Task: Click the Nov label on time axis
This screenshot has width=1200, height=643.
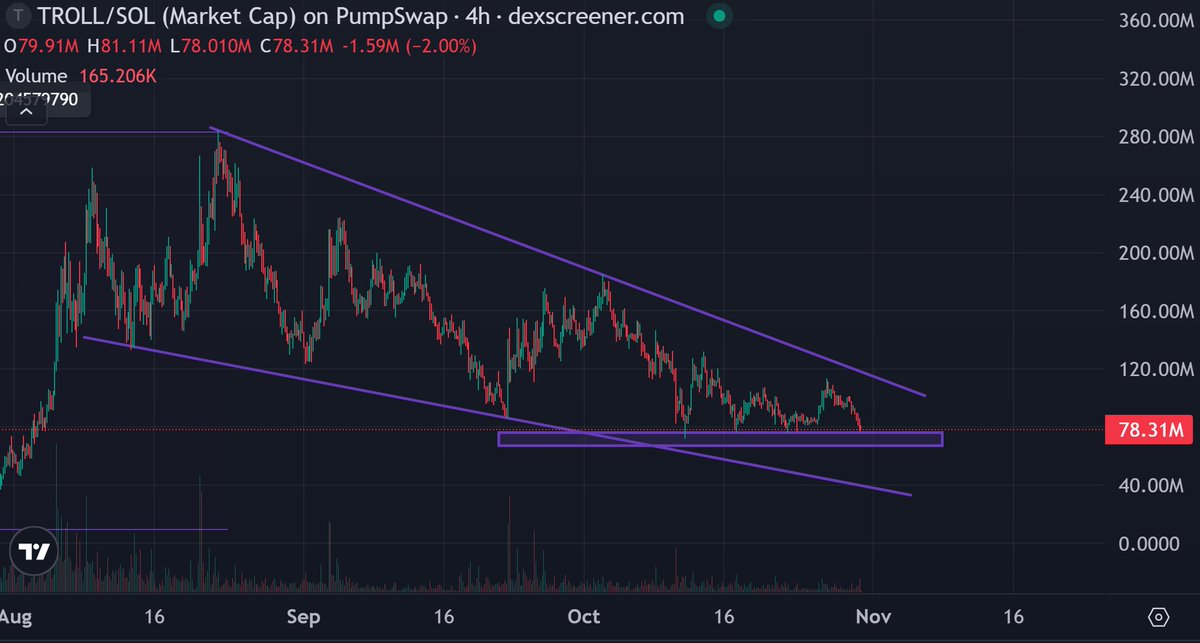Action: click(872, 616)
